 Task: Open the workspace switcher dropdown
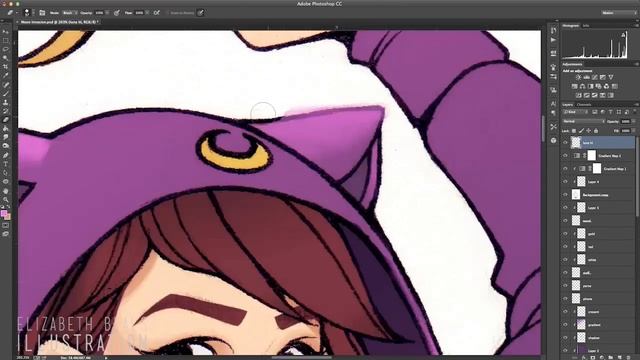(618, 13)
